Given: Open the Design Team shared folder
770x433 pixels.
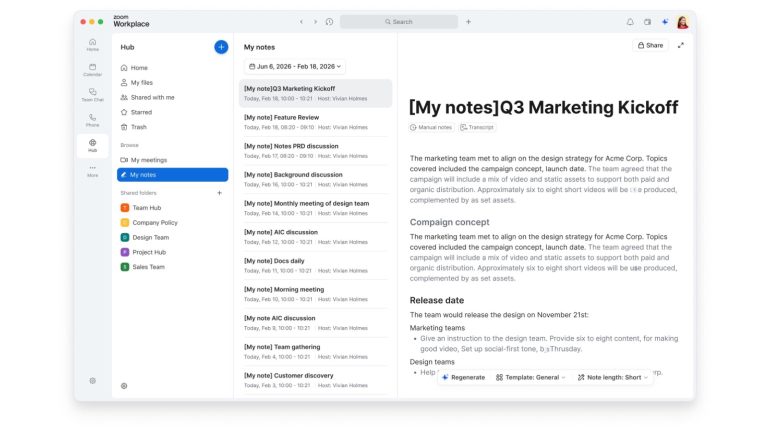Looking at the screenshot, I should pyautogui.click(x=150, y=237).
